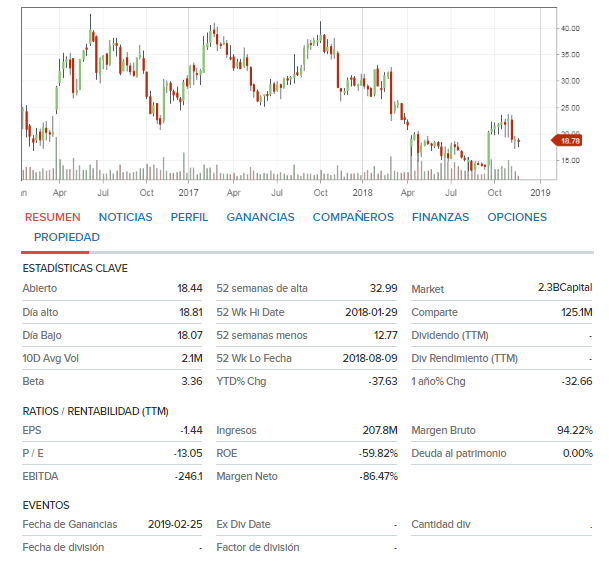This screenshot has height=576, width=609.
Task: Open the PERFIL tab
Action: (x=189, y=217)
